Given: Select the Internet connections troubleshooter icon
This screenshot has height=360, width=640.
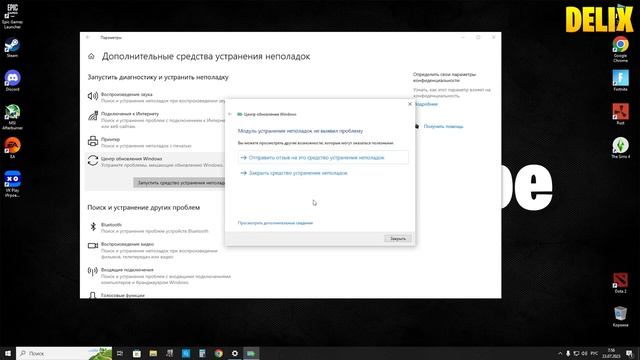Looking at the screenshot, I should pyautogui.click(x=93, y=116).
